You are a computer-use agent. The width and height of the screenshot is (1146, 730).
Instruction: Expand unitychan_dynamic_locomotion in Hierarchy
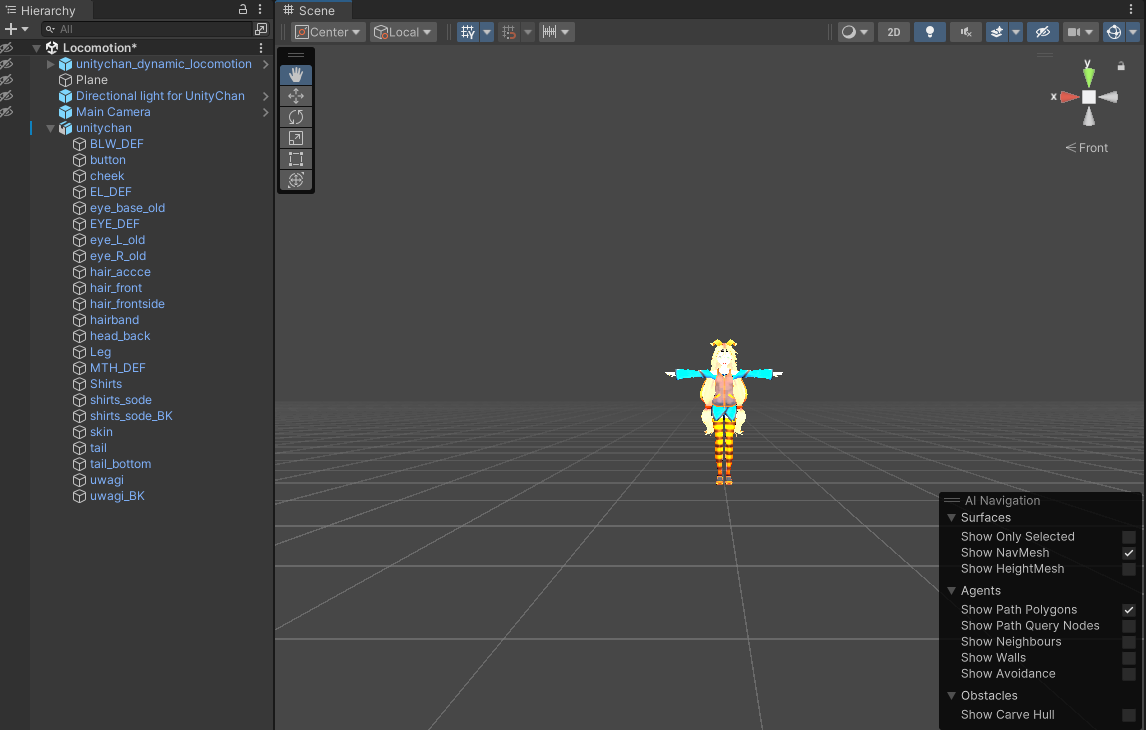coord(50,64)
